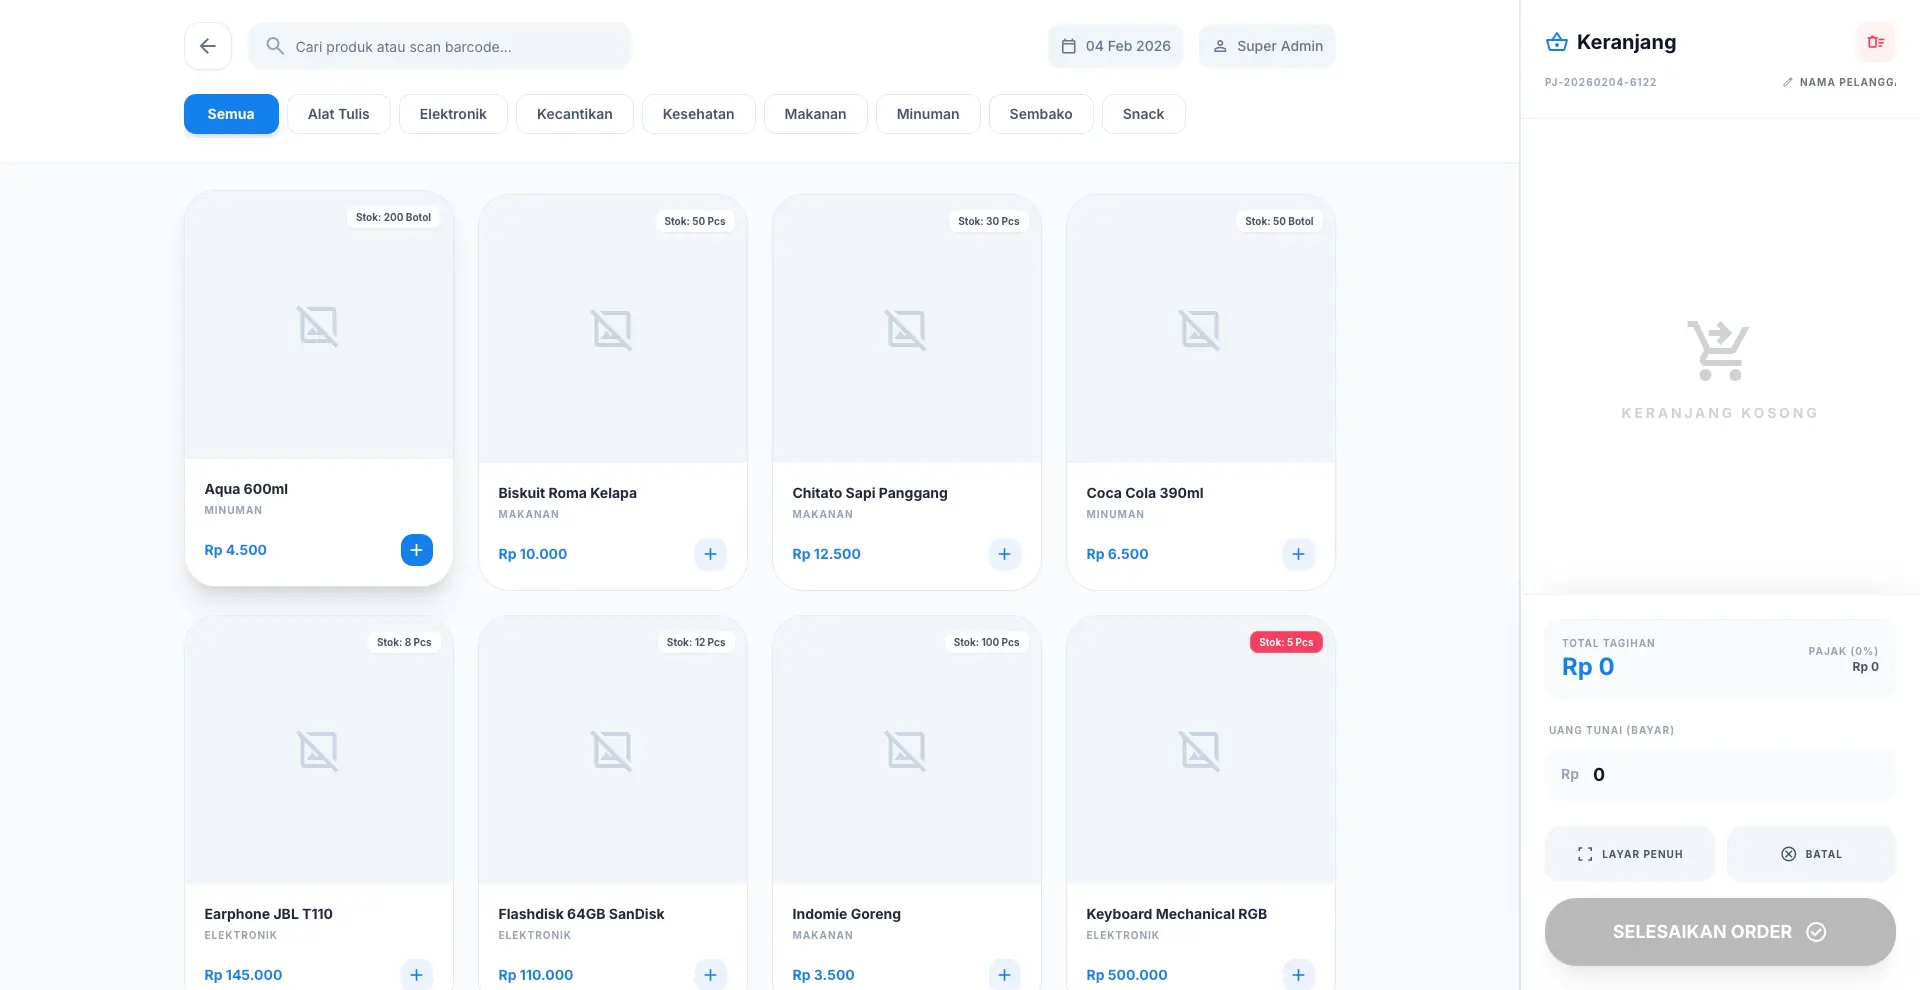Switch to the Minuman category
Image resolution: width=1920 pixels, height=990 pixels.
click(927, 114)
